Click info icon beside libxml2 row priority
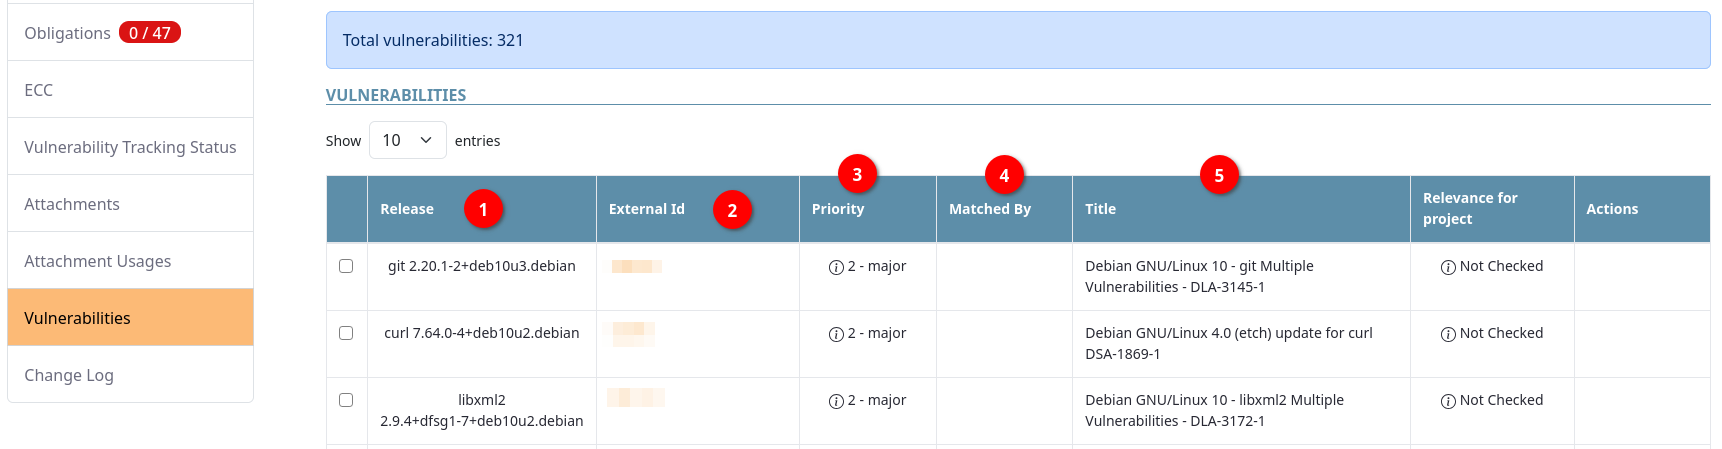The width and height of the screenshot is (1722, 449). [x=836, y=401]
